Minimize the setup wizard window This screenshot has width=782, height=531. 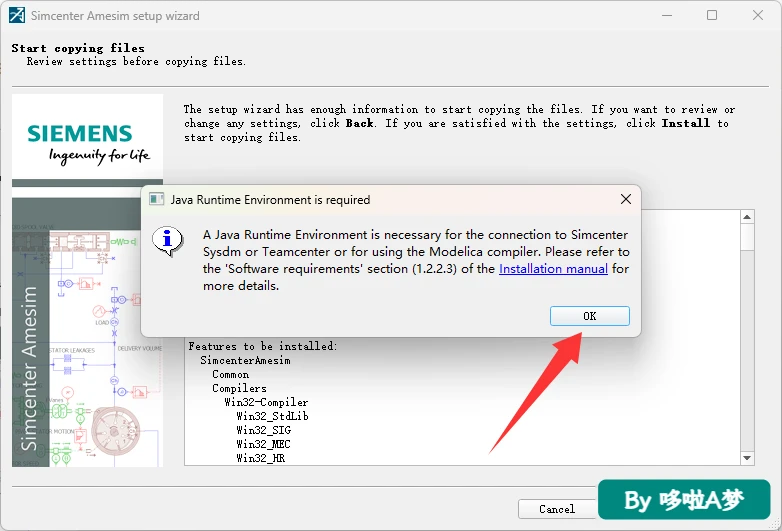coord(667,15)
